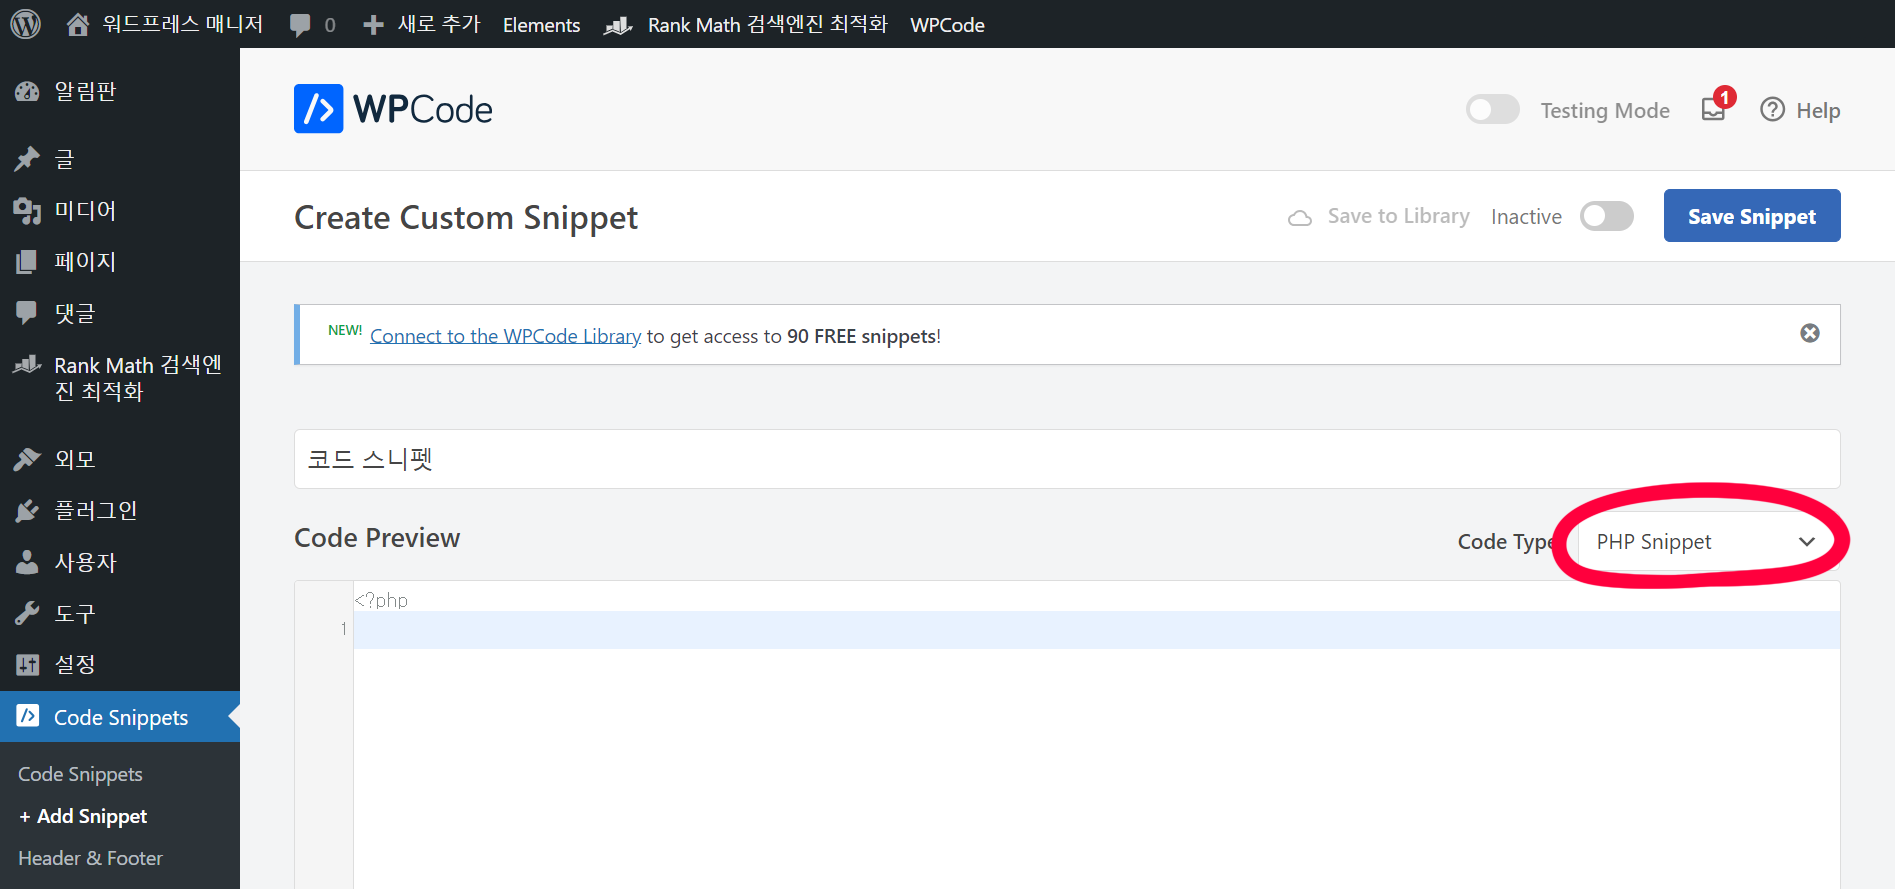Open the WordPress logo menu
This screenshot has width=1895, height=889.
(x=25, y=24)
